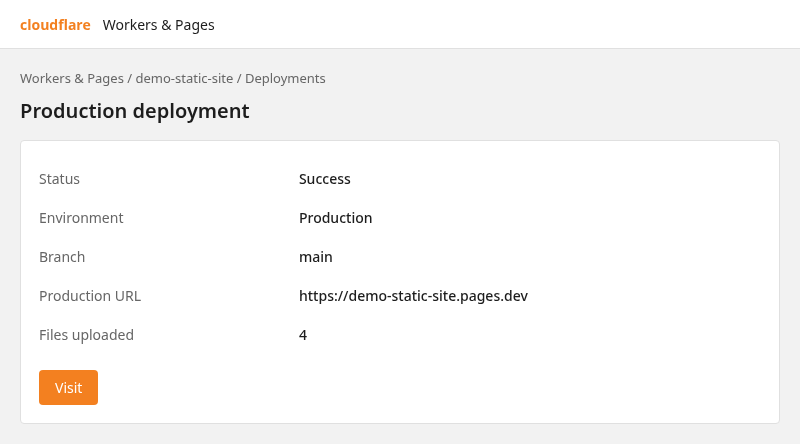Select the Environment label
This screenshot has height=444, width=800.
pyautogui.click(x=81, y=218)
